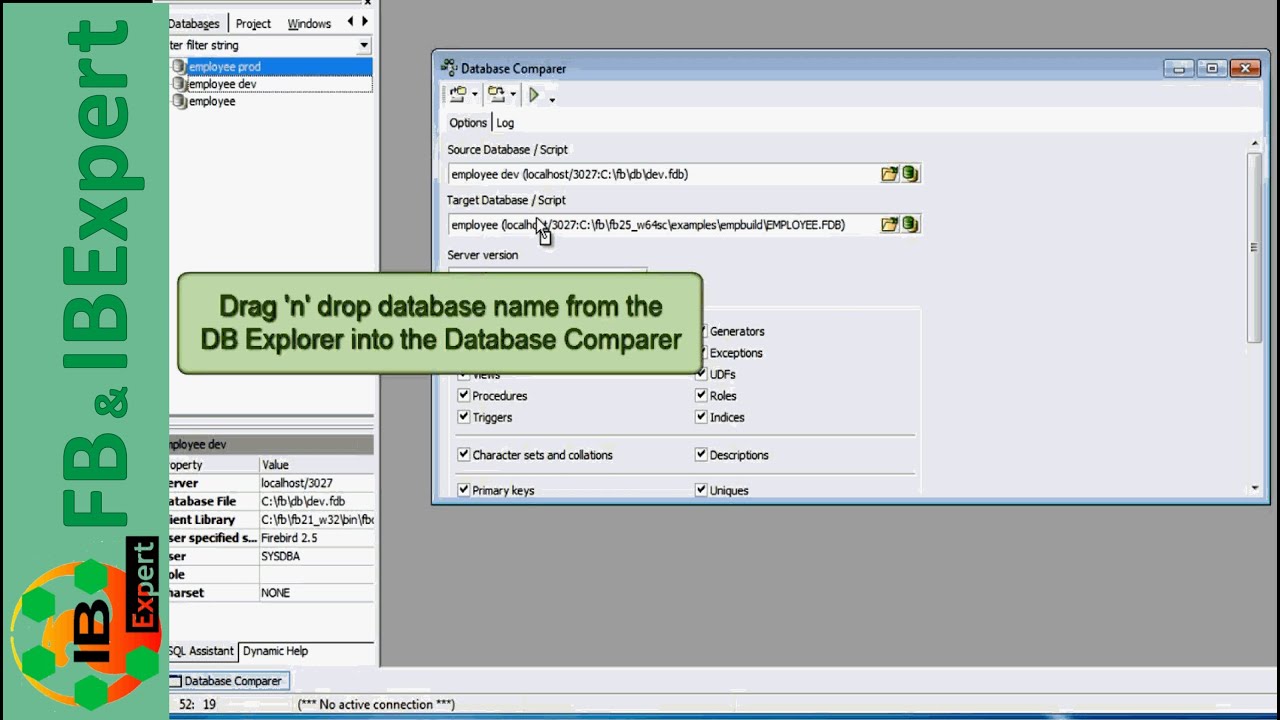1280x720 pixels.
Task: Click the Database Comparer taskbar window tab
Action: (x=227, y=681)
